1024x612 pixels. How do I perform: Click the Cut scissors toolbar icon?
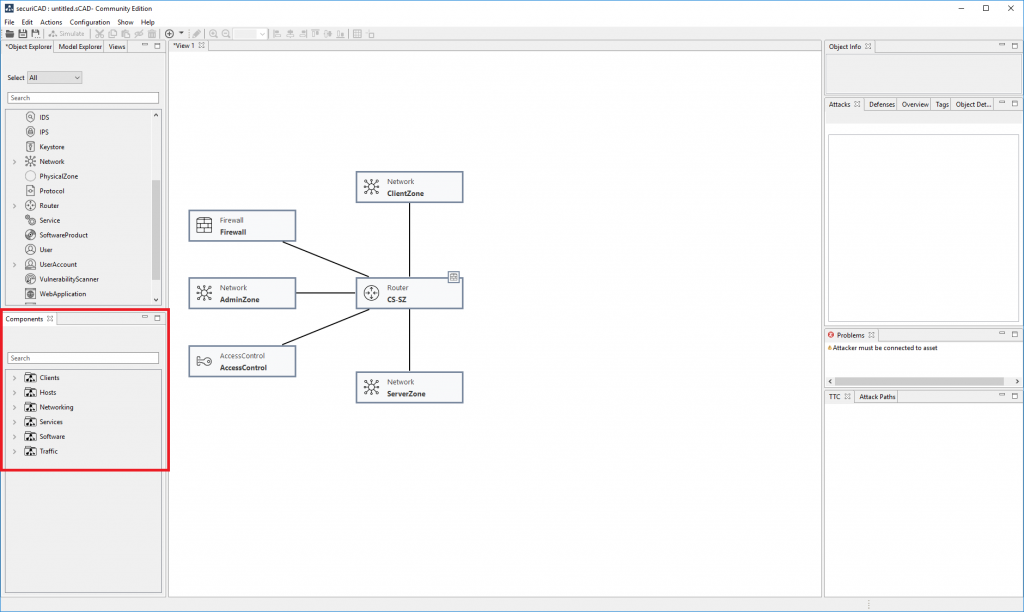[100, 34]
